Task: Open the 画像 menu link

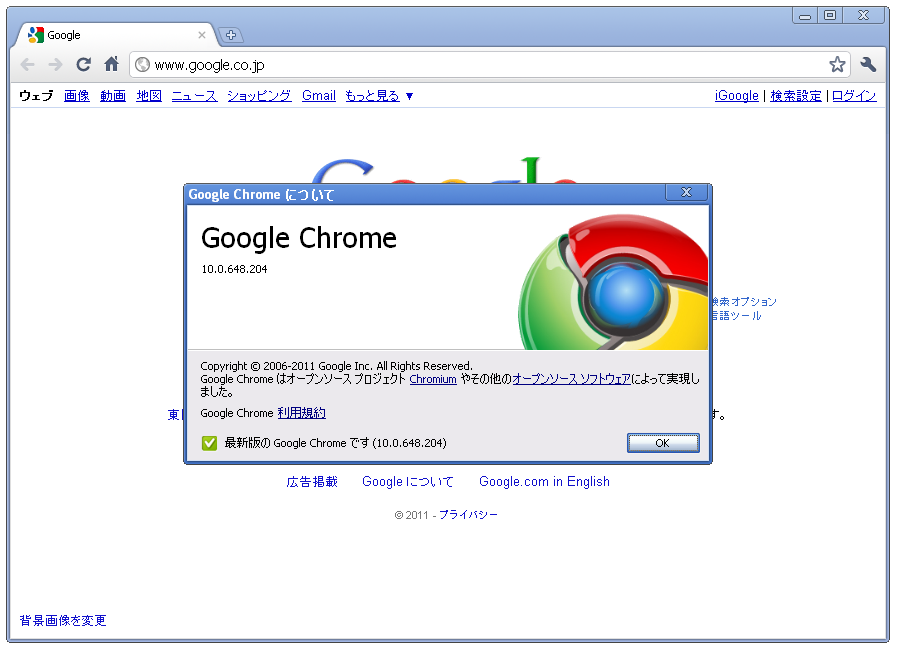Action: [x=77, y=96]
